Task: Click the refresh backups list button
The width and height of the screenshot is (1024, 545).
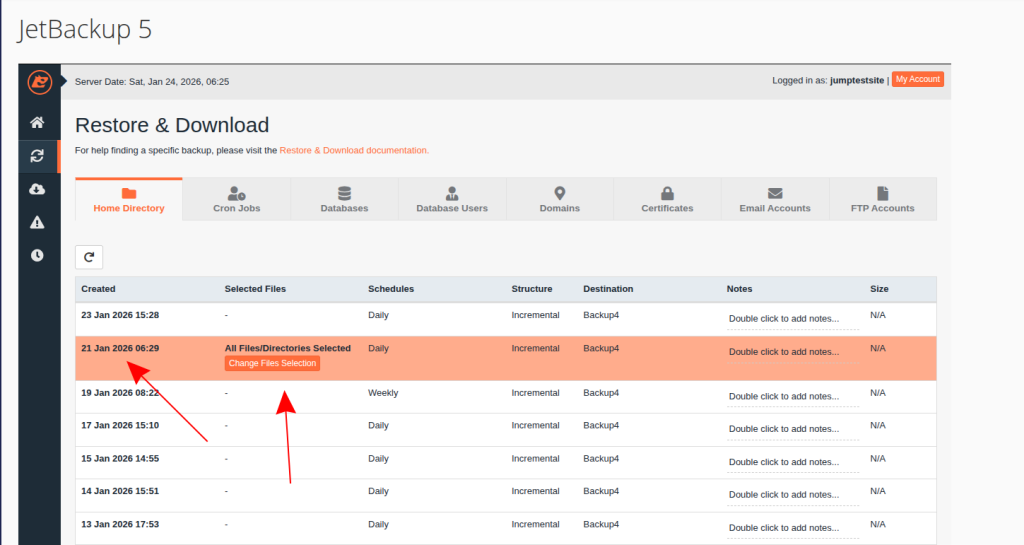Action: click(89, 257)
